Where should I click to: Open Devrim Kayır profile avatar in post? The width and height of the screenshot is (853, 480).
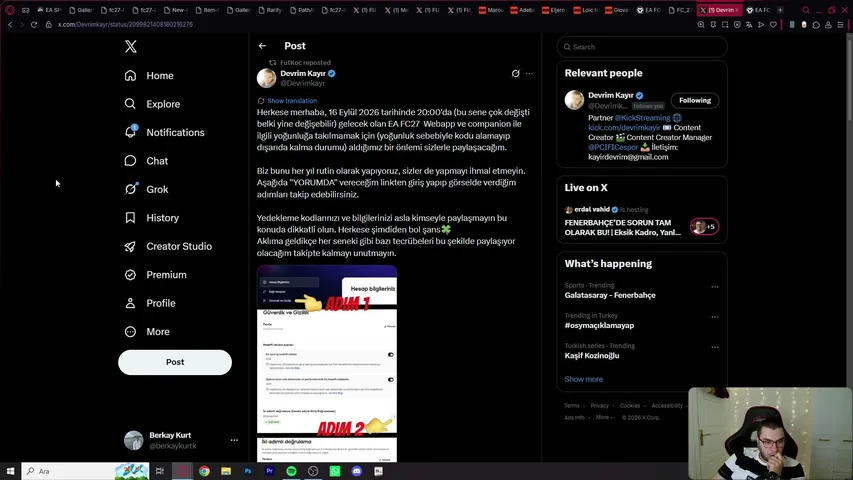tap(267, 78)
